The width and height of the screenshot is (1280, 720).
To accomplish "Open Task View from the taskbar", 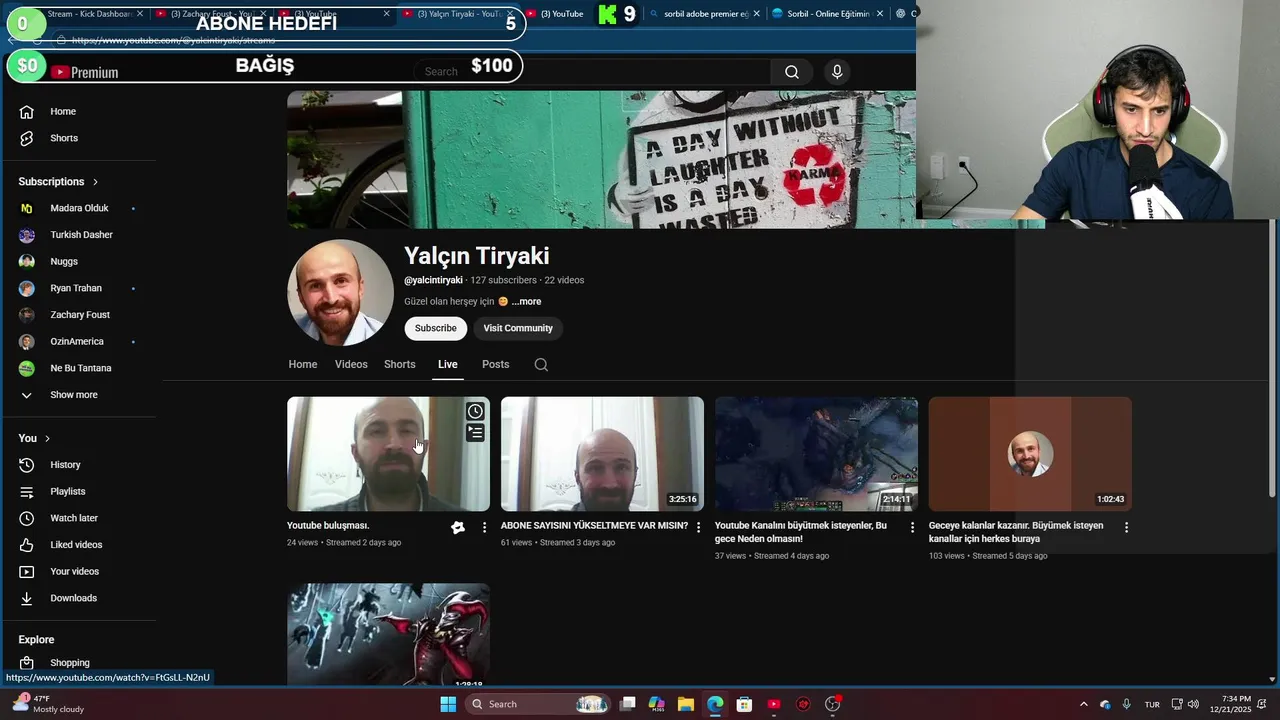I will pyautogui.click(x=628, y=704).
